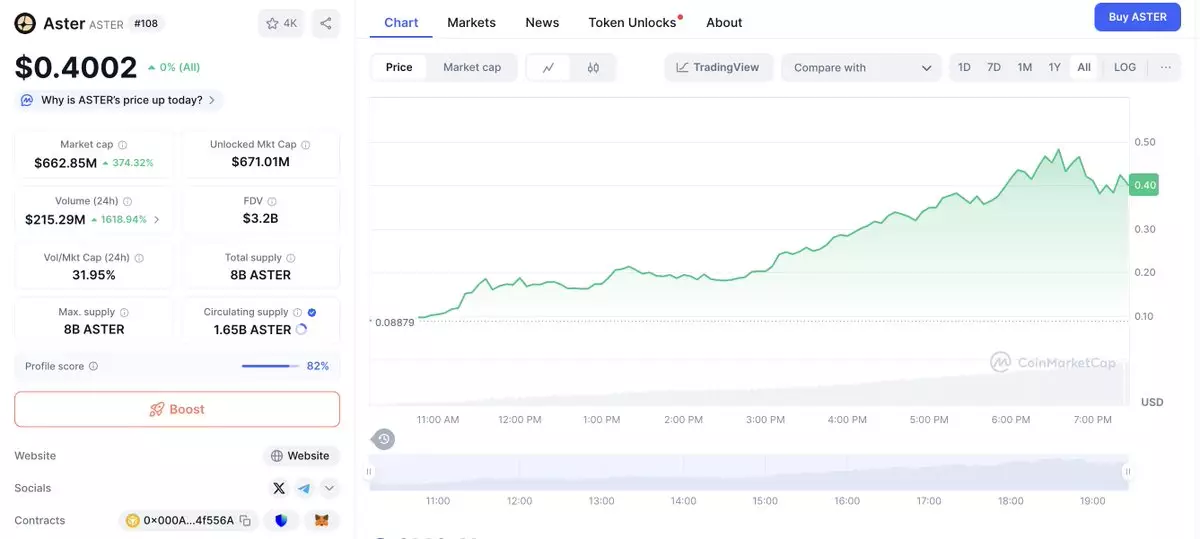Click Total supply info icon
The width and height of the screenshot is (1200, 539).
pos(292,258)
